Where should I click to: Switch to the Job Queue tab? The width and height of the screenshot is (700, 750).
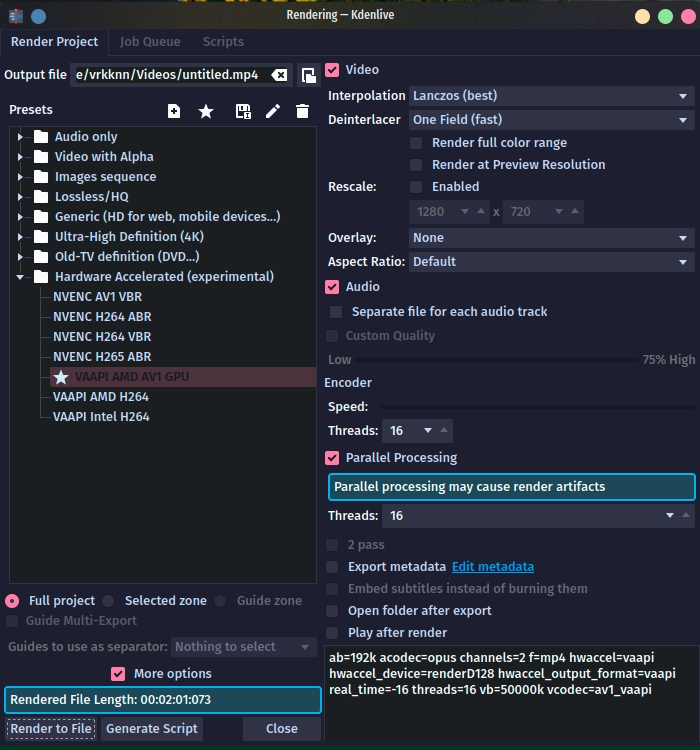150,42
